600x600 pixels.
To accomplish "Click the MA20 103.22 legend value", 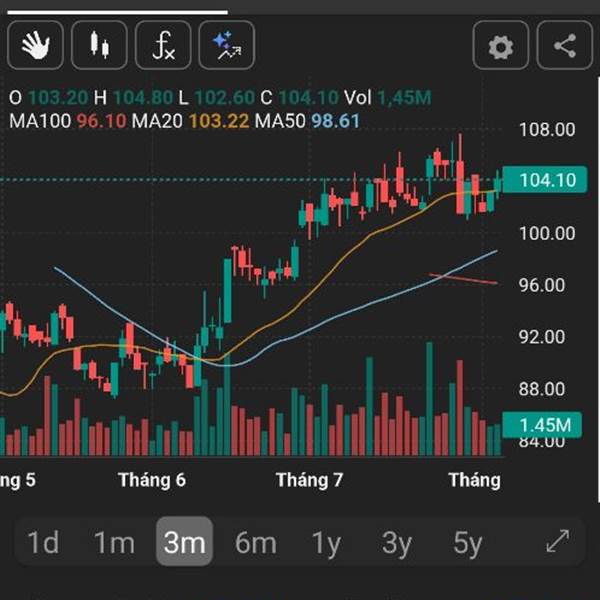I will click(190, 121).
